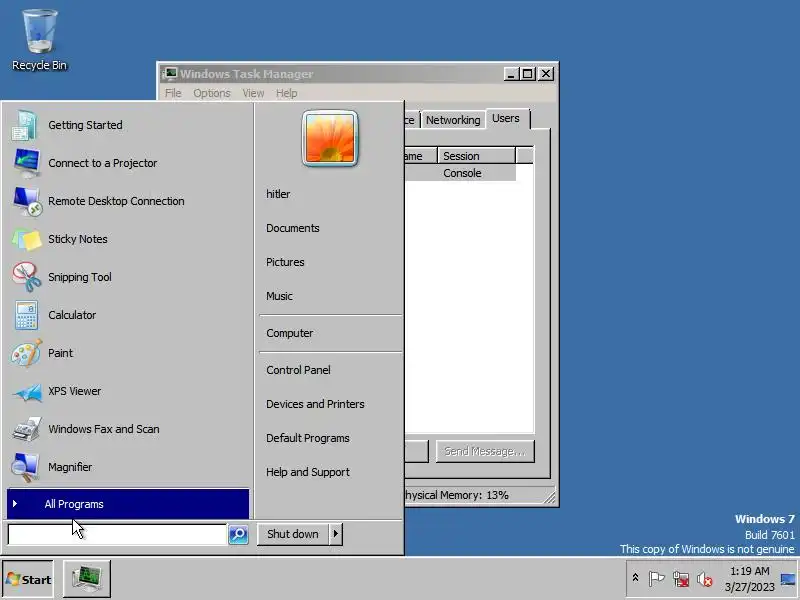This screenshot has height=600, width=800.
Task: Click the Shut down button
Action: (x=293, y=534)
